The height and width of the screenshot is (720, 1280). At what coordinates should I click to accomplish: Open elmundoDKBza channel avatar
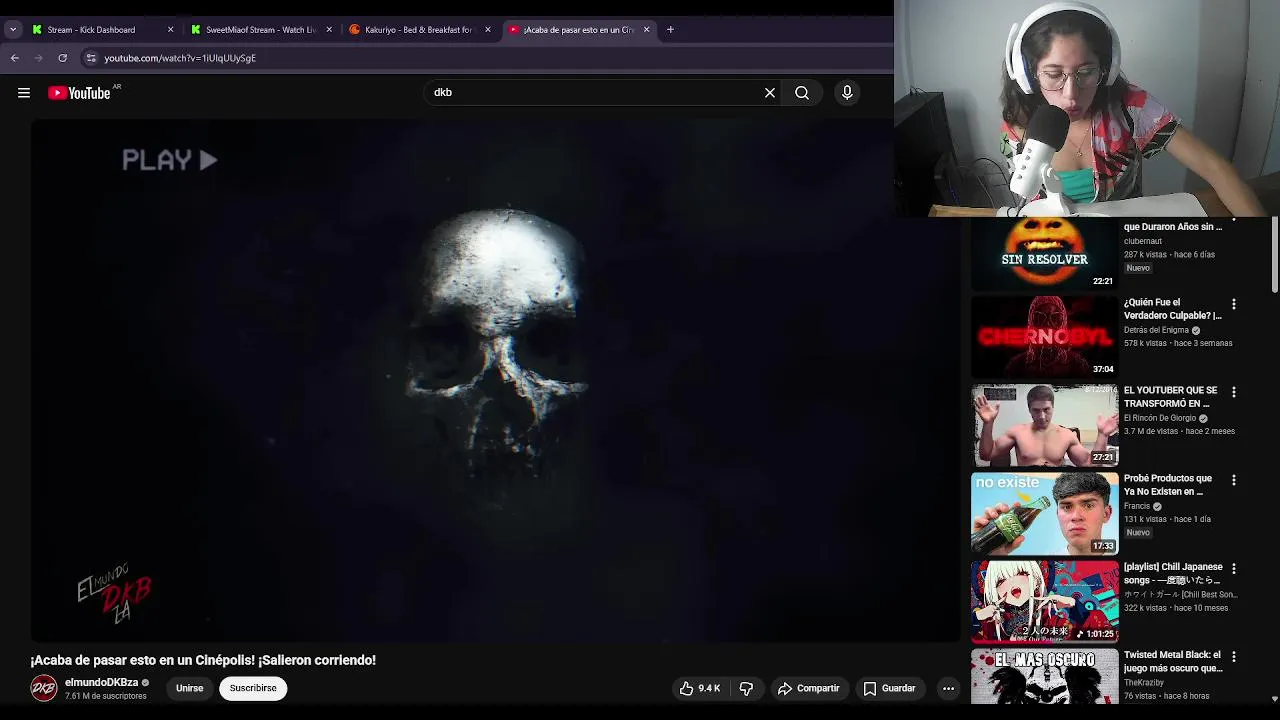point(44,688)
